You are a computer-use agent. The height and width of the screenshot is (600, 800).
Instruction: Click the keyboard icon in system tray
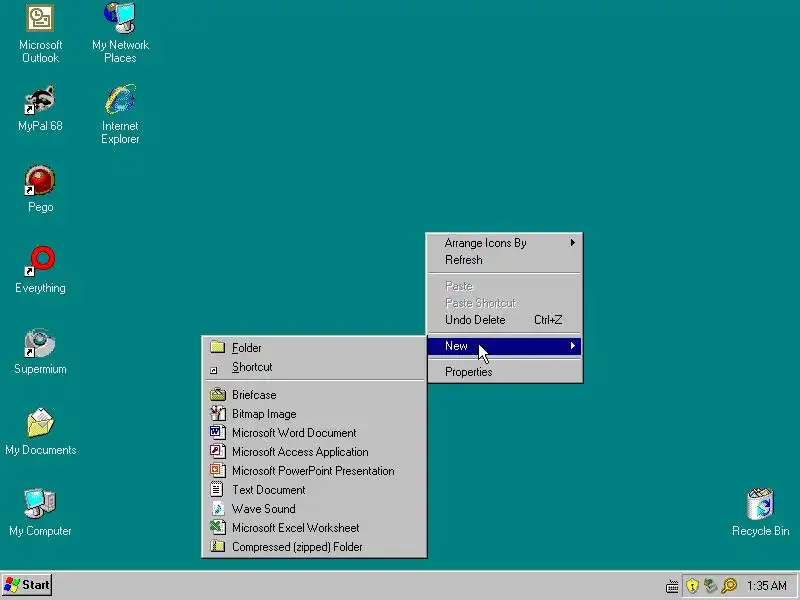[672, 586]
